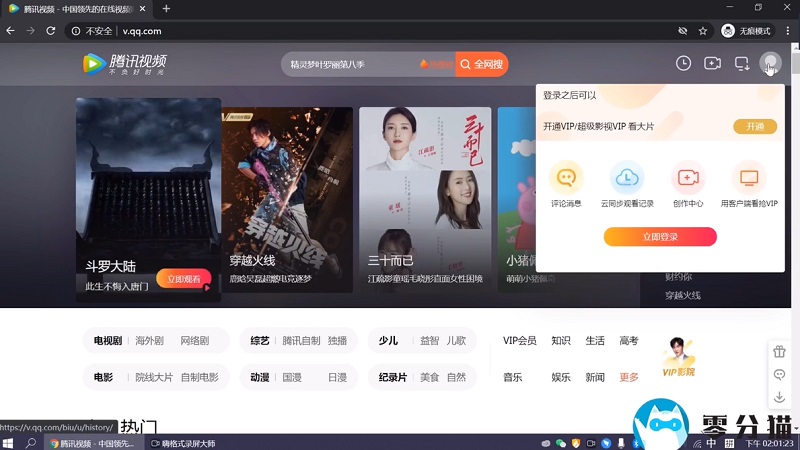The width and height of the screenshot is (800, 450).
Task: Bookmark this page with star icon
Action: [x=703, y=31]
